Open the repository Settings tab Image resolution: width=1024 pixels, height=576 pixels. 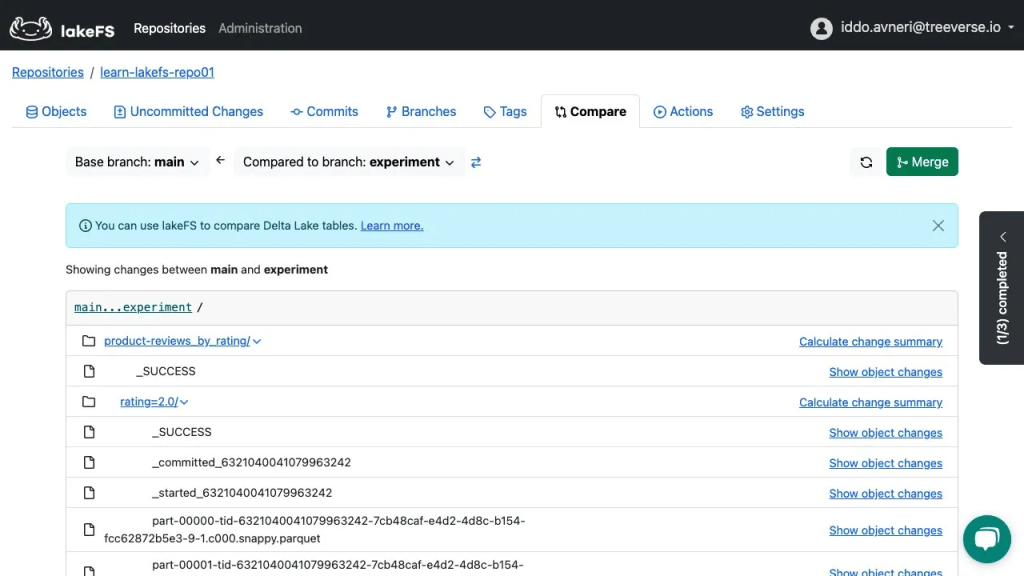pos(773,112)
